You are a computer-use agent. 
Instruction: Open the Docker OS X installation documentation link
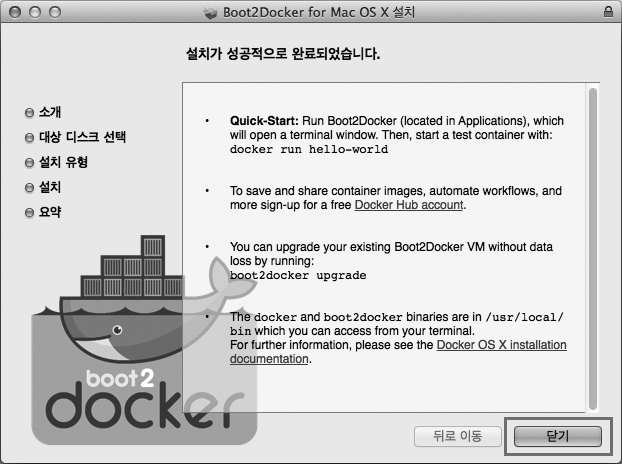[x=398, y=352]
